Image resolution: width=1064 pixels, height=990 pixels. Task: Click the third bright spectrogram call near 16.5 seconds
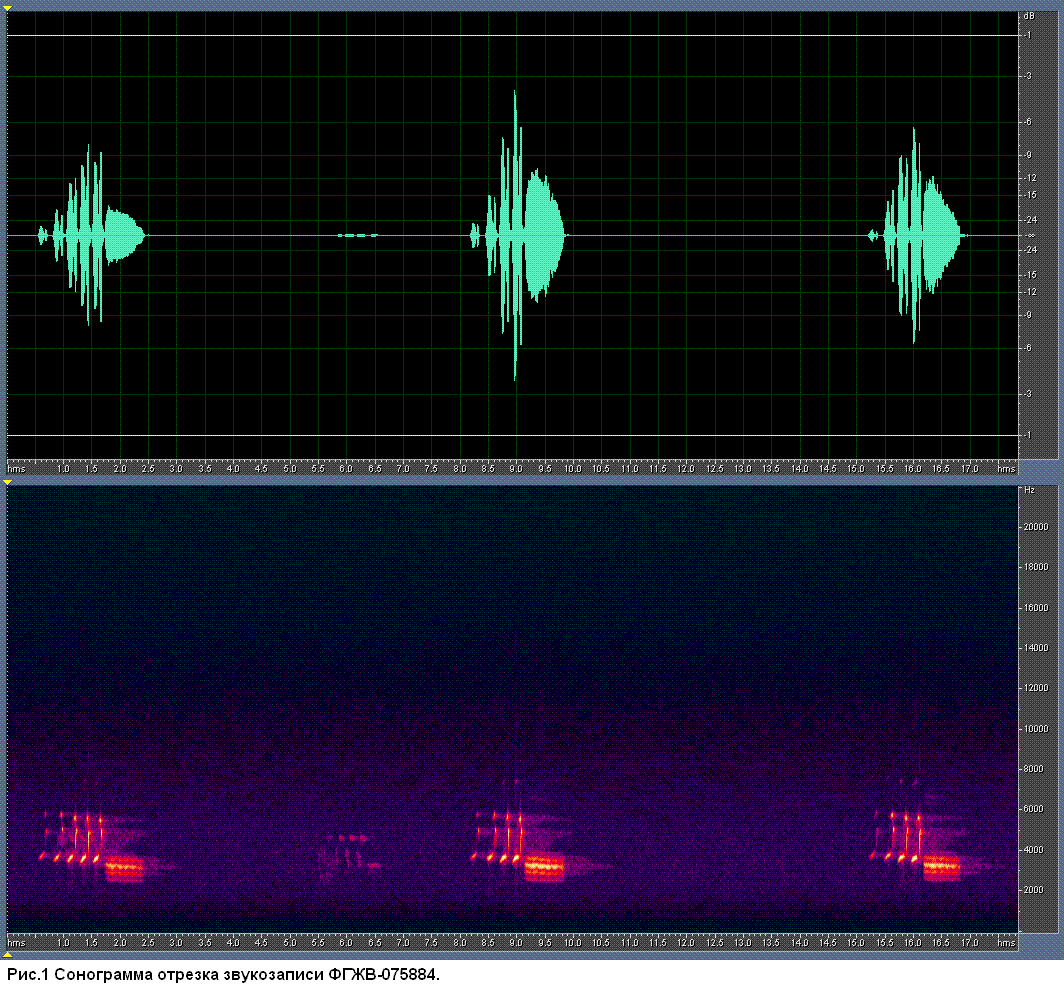pyautogui.click(x=941, y=868)
